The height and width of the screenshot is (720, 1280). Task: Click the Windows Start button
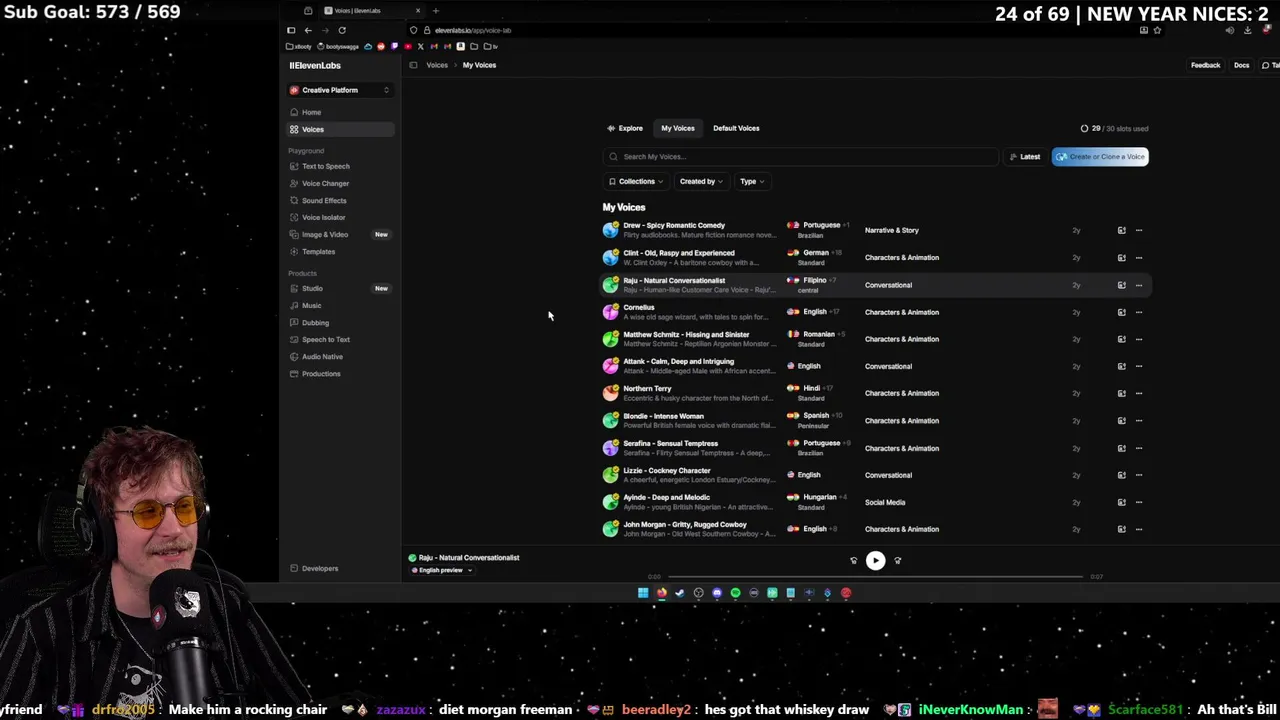click(643, 593)
